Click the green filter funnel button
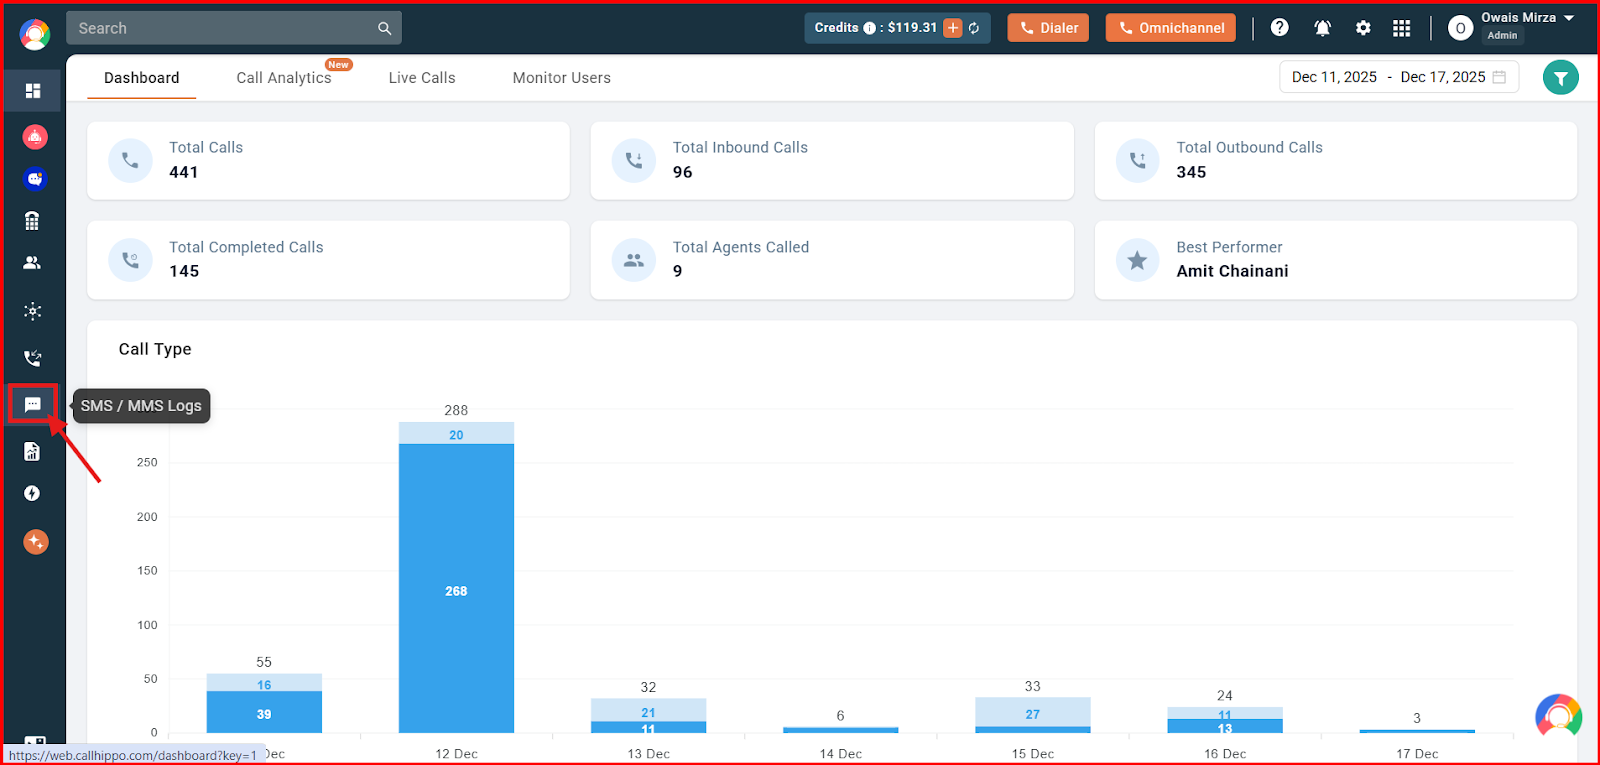1600x765 pixels. [1561, 77]
